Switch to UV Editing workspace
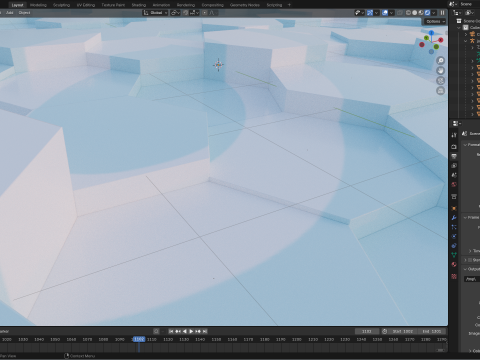The width and height of the screenshot is (480, 360). [86, 5]
